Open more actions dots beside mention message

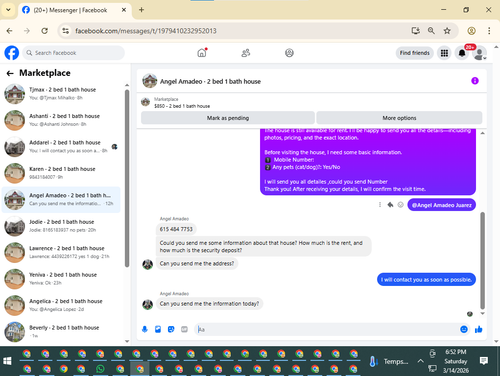tap(380, 205)
